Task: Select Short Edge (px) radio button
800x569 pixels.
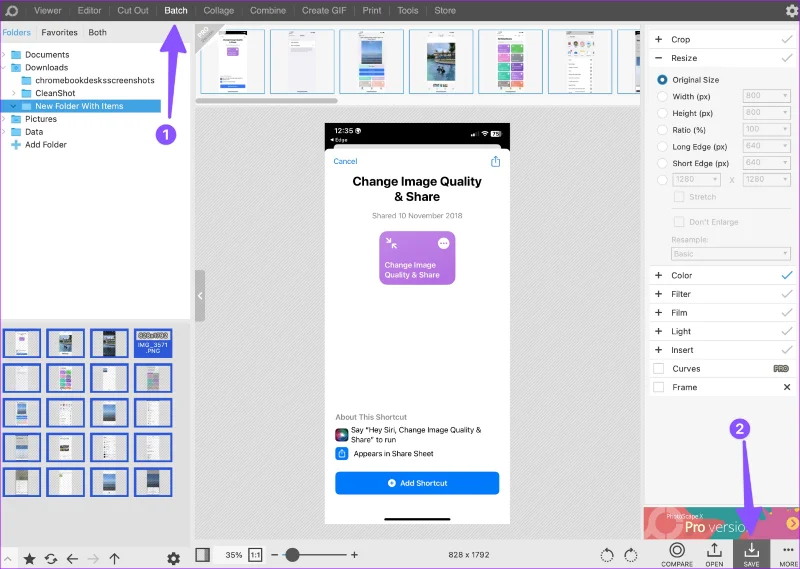Action: click(662, 163)
